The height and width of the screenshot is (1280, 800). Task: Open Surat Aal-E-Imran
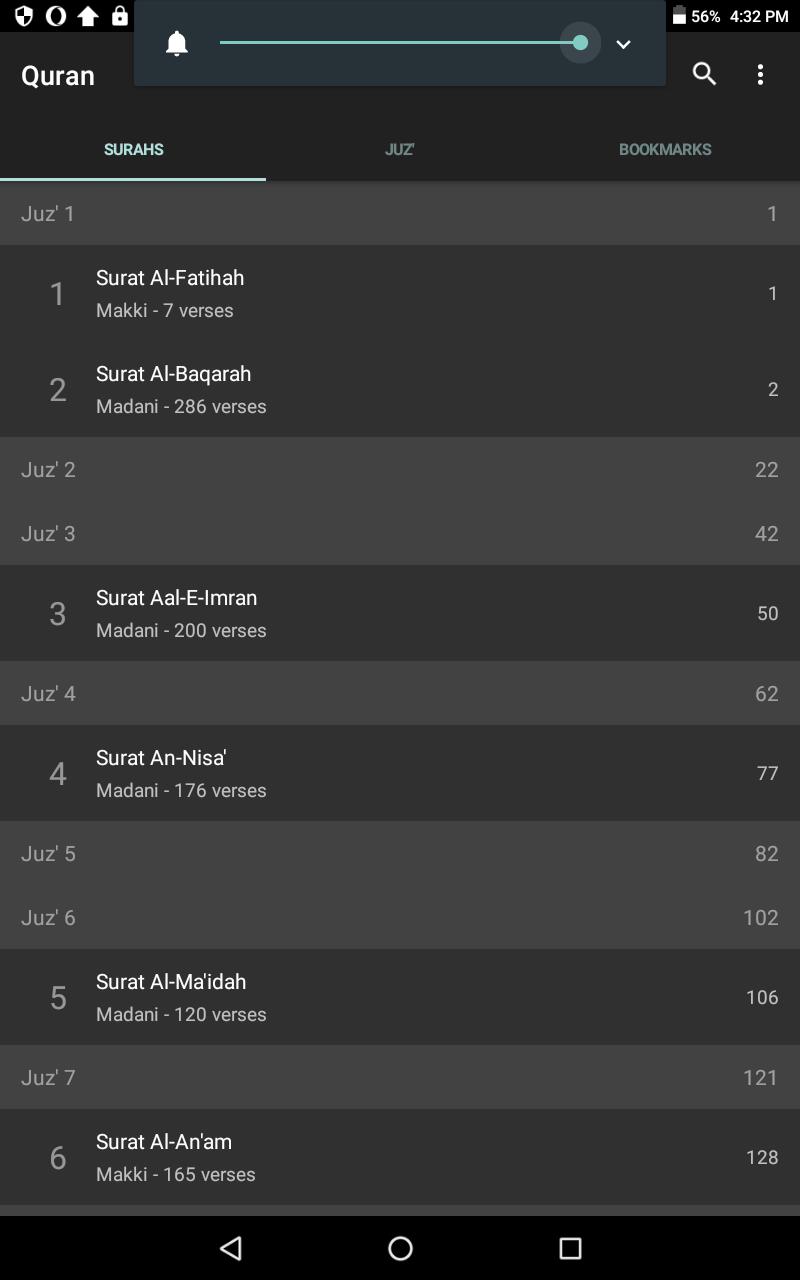point(400,613)
